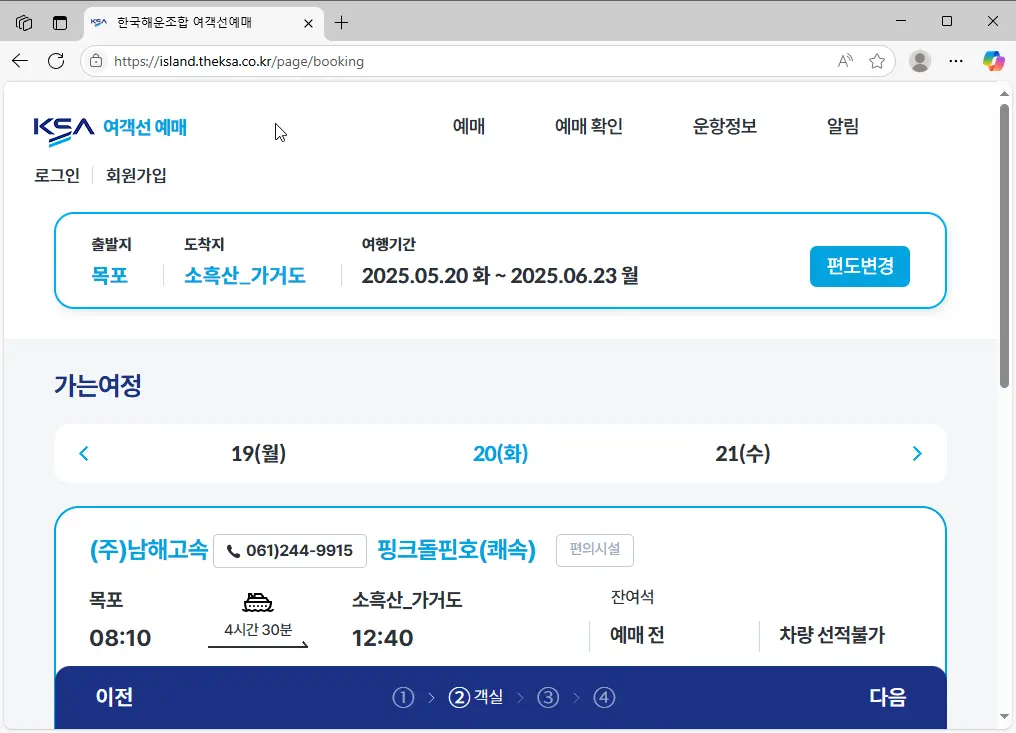Click the browser back arrow
The height and width of the screenshot is (733, 1016).
(20, 61)
